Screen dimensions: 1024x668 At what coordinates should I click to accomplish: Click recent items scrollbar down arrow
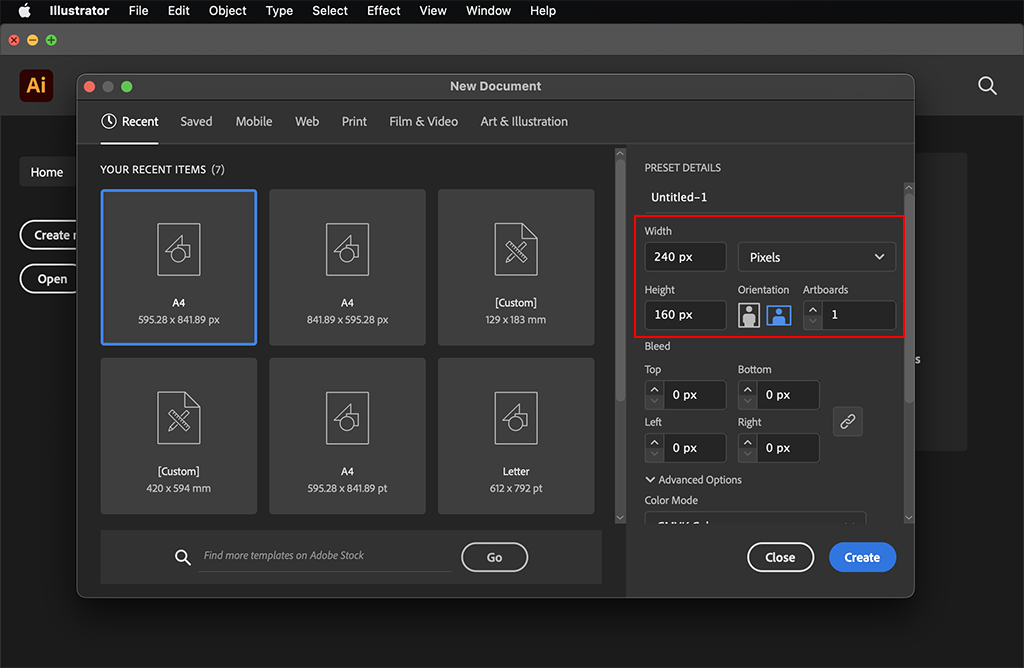[x=620, y=518]
